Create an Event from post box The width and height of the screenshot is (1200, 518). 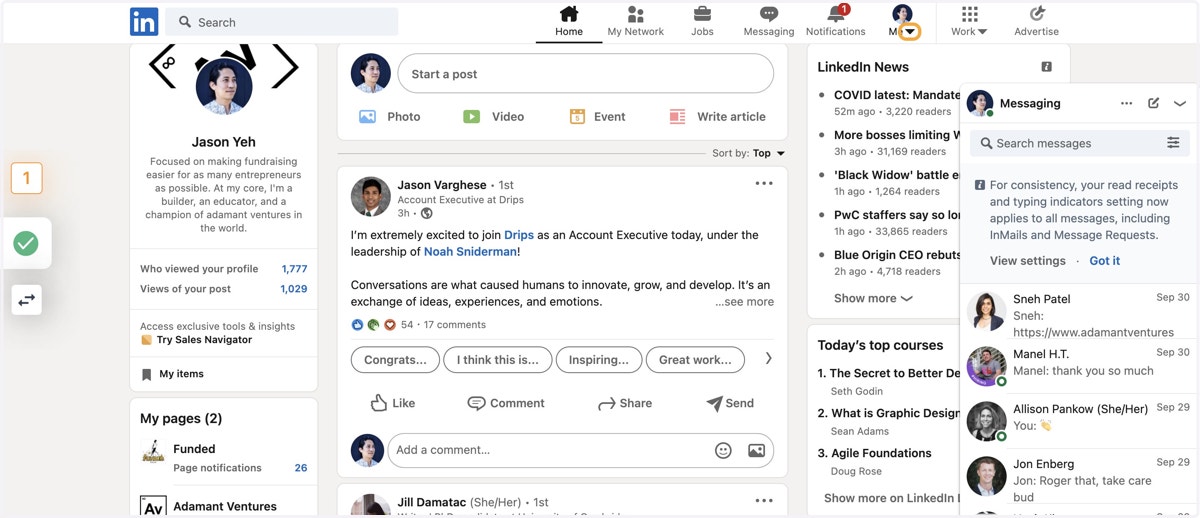tap(597, 117)
